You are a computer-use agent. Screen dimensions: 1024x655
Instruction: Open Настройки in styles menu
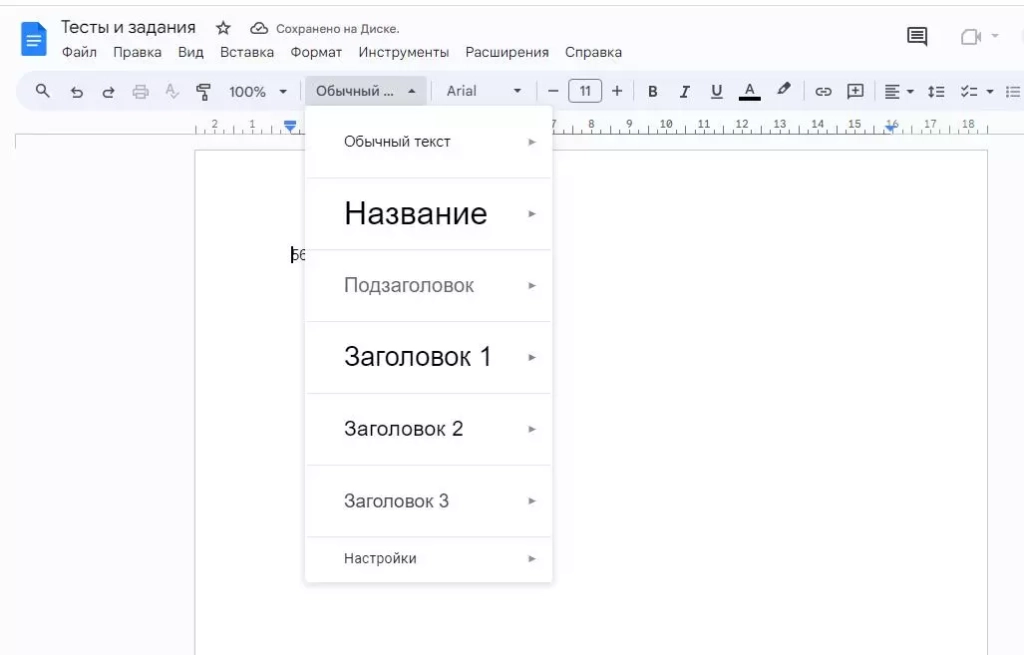(380, 558)
